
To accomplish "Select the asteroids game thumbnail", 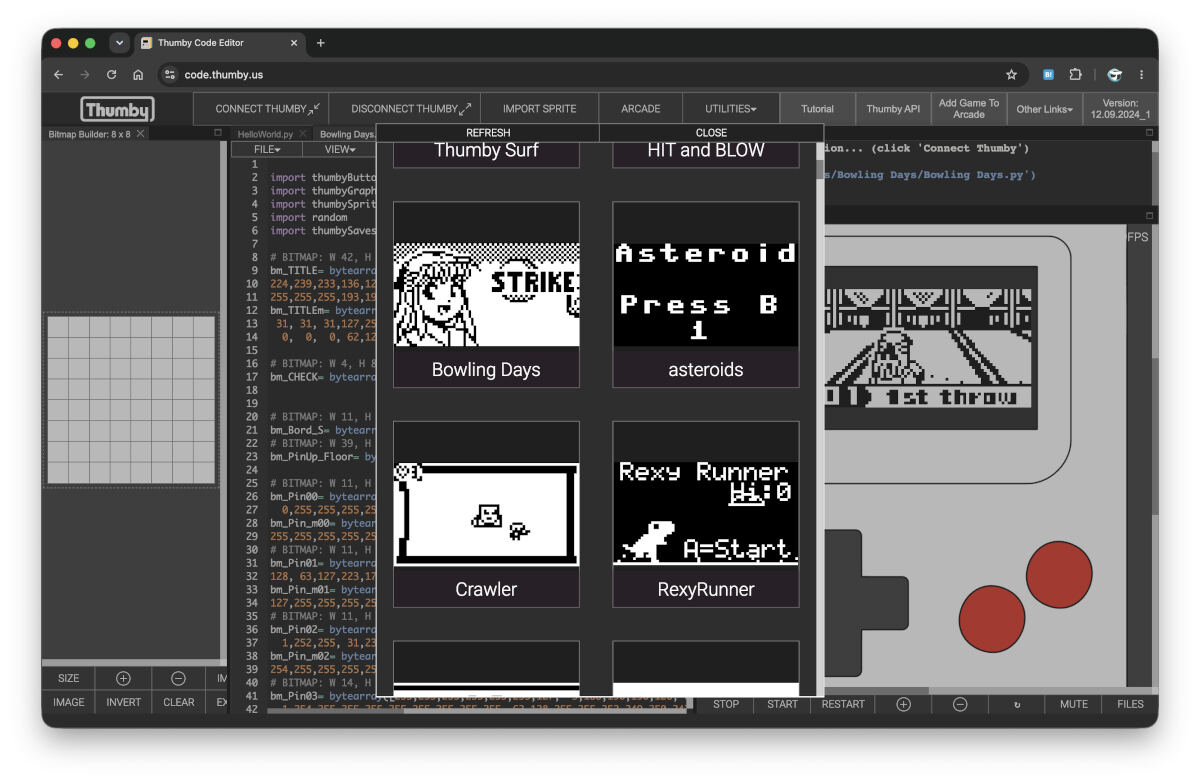I will point(706,294).
